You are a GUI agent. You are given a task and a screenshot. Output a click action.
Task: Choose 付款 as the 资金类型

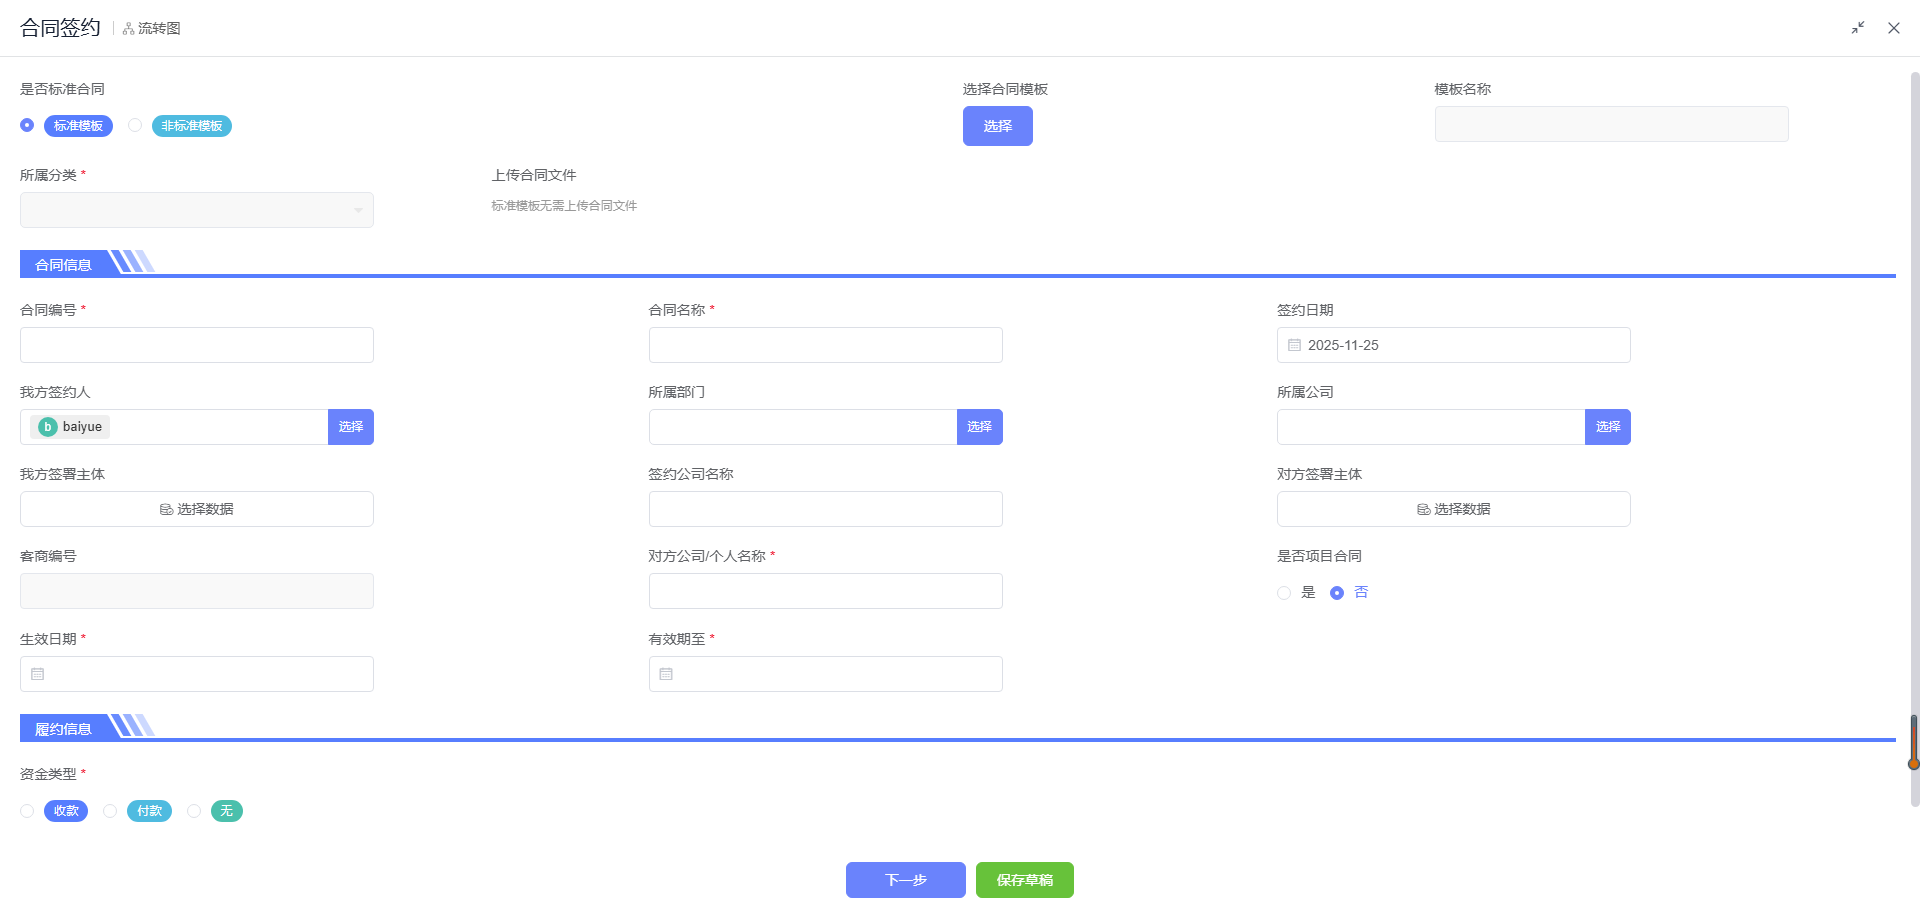110,811
